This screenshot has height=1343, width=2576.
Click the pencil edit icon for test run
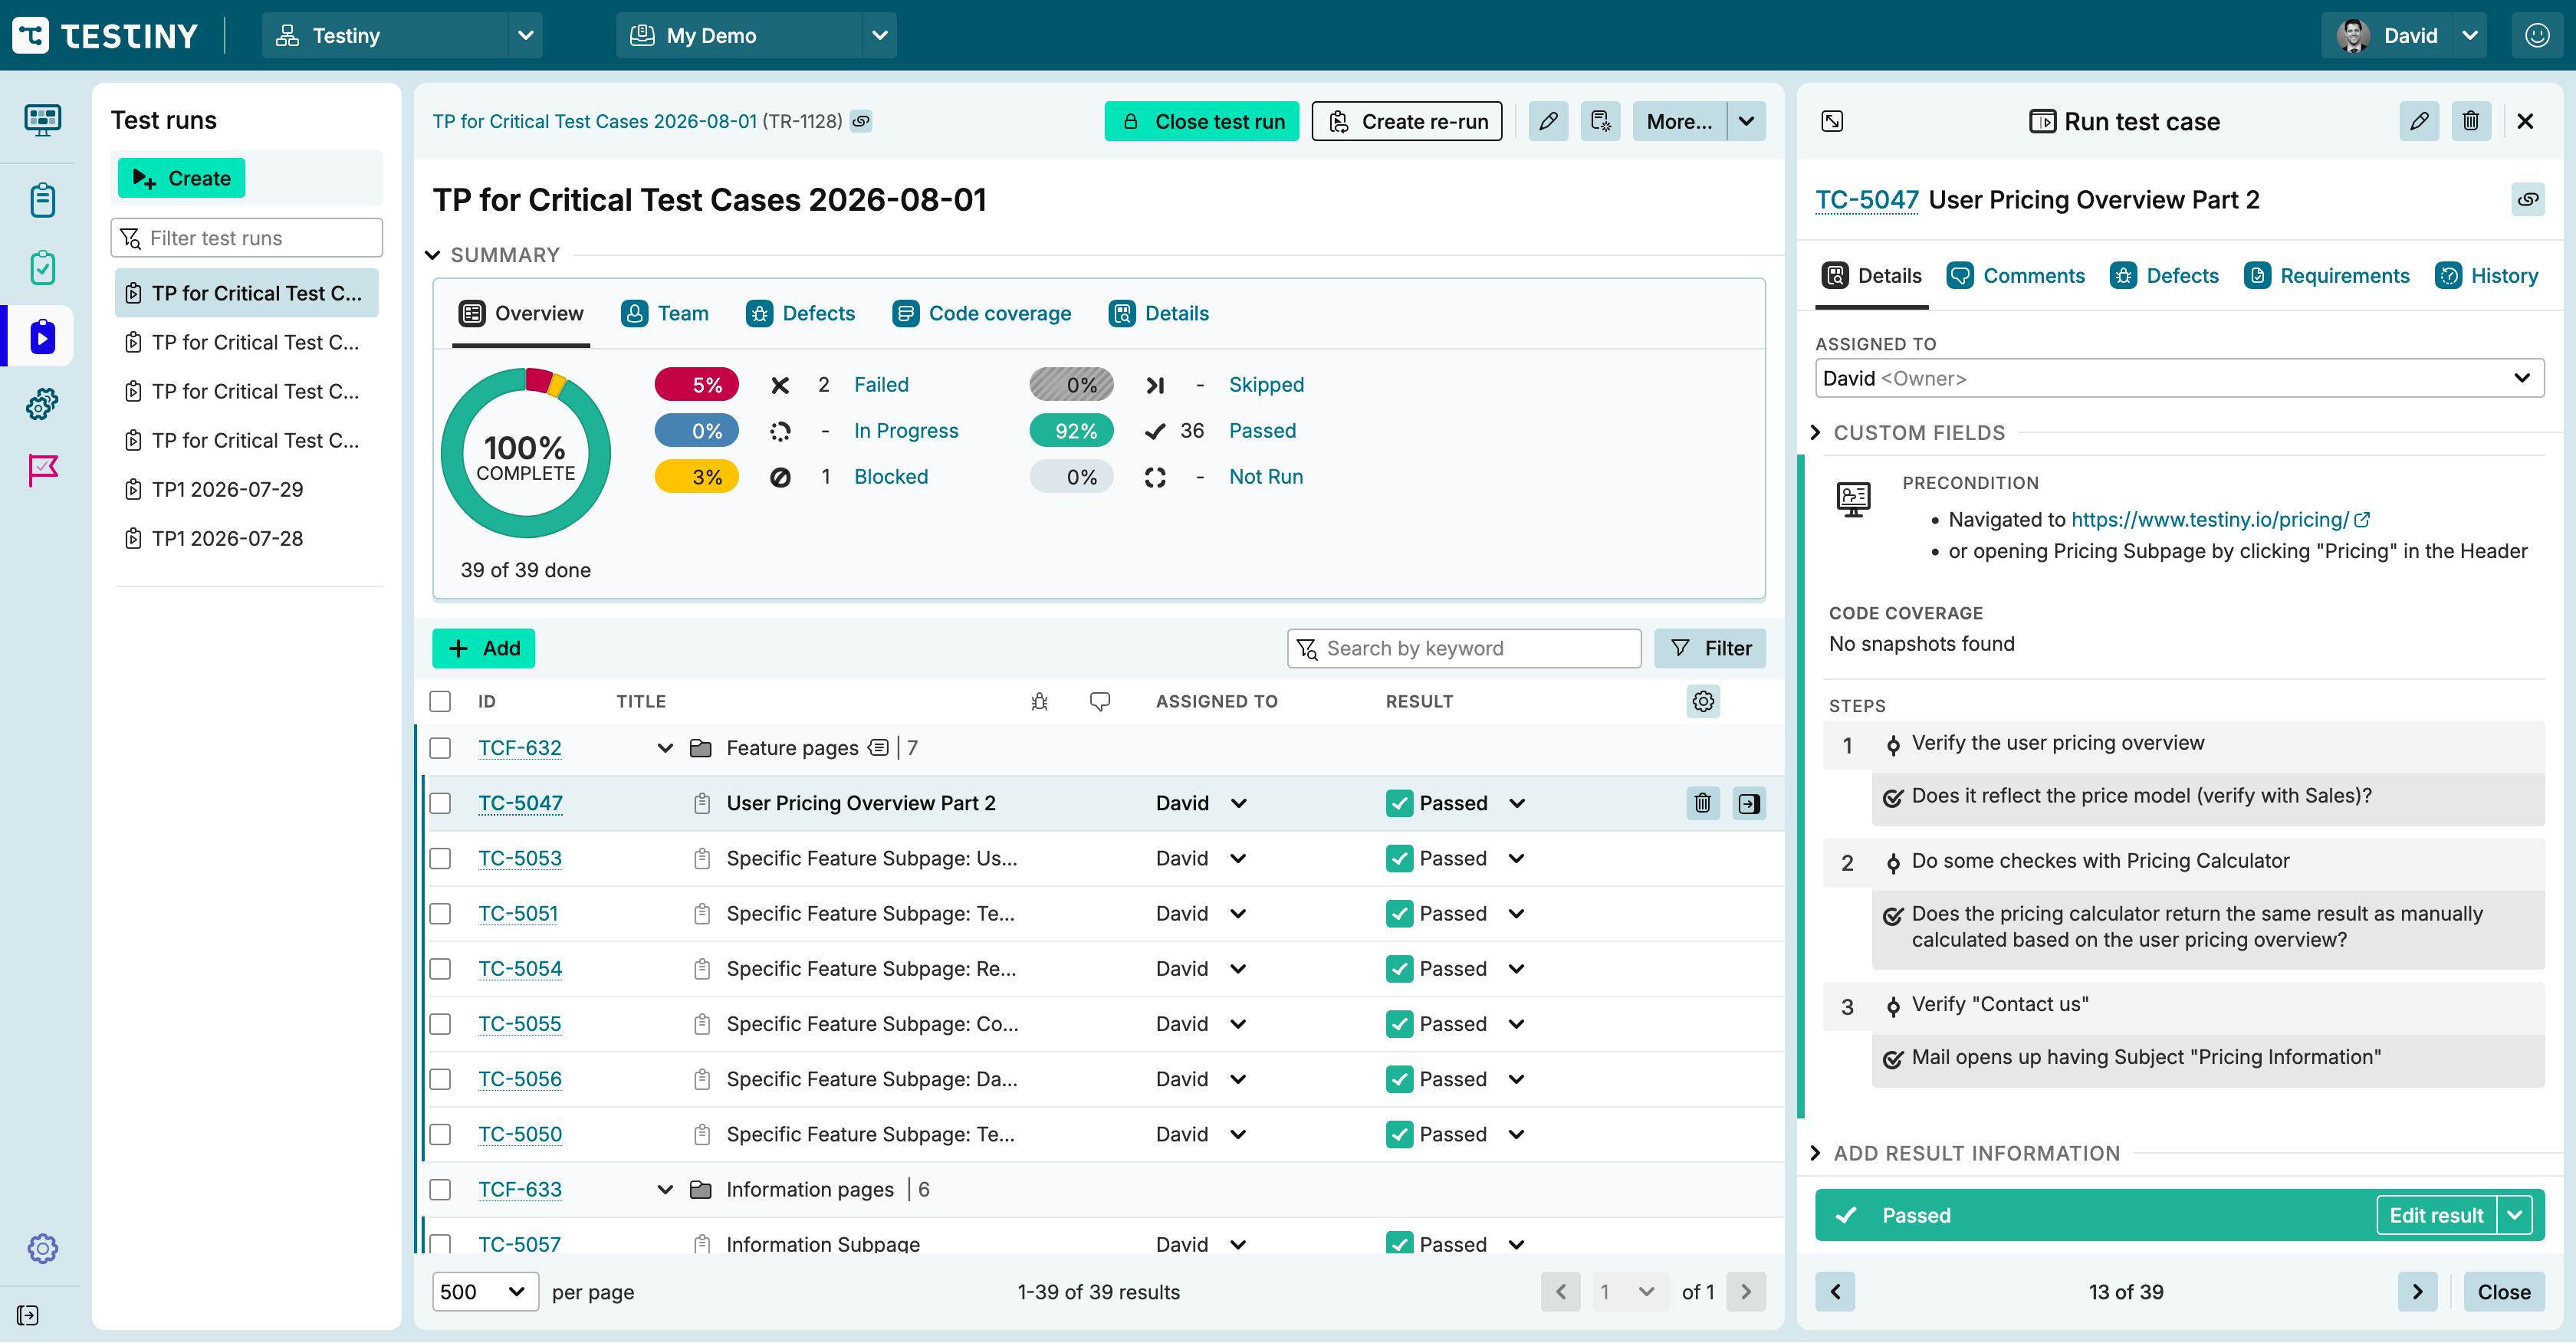[x=1548, y=121]
